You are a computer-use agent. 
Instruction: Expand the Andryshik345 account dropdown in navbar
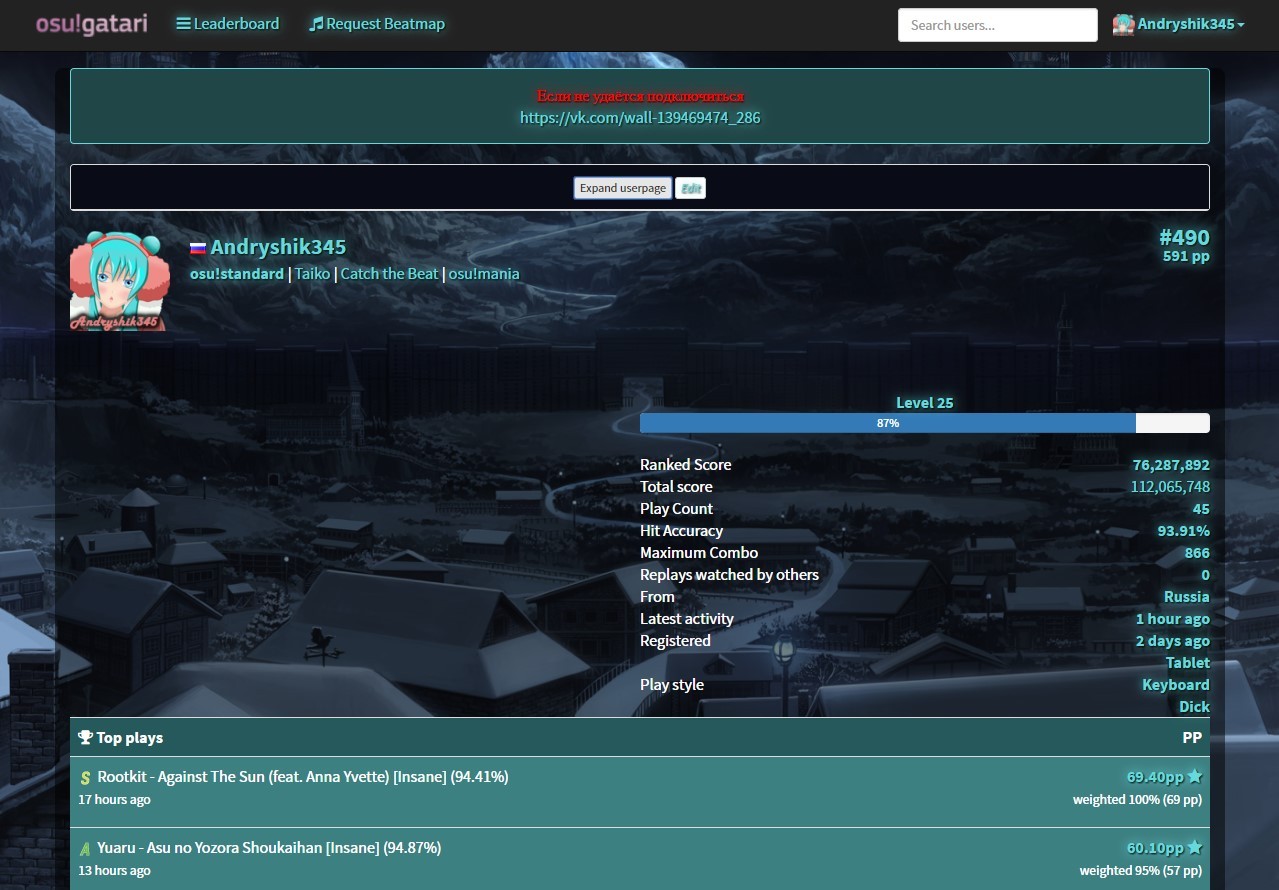pyautogui.click(x=1179, y=24)
